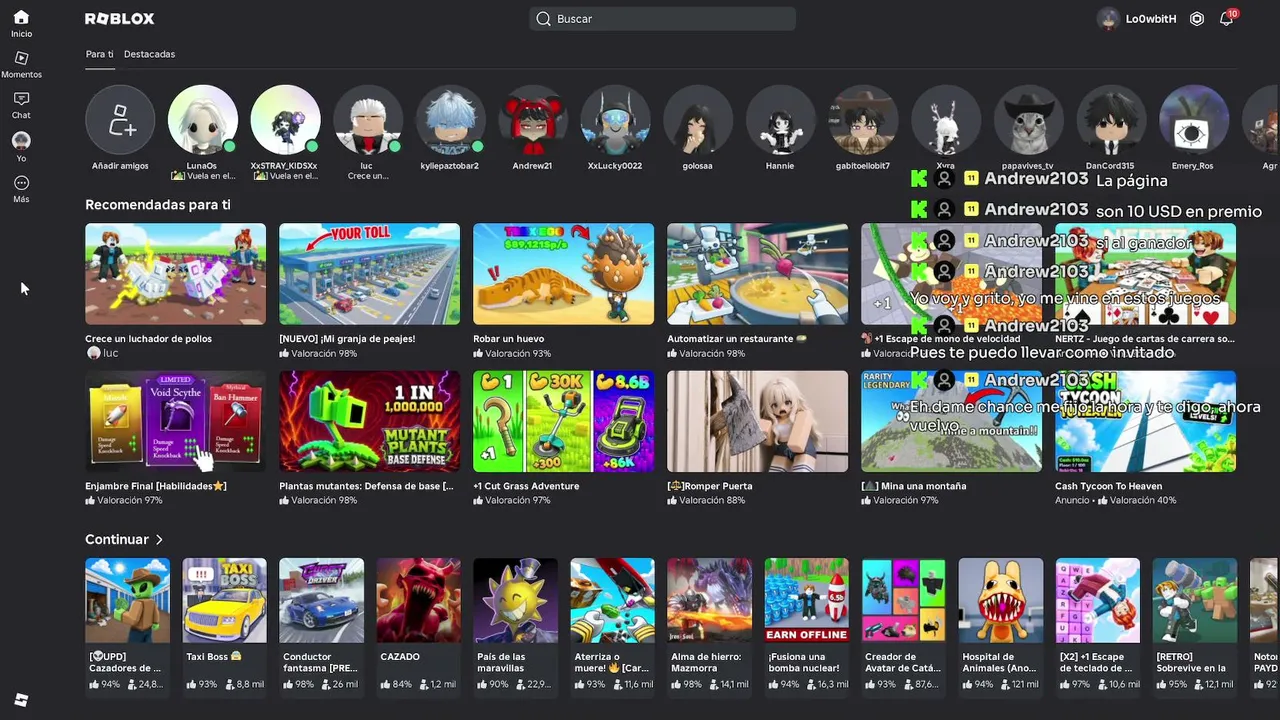This screenshot has height=720, width=1280.
Task: Open Momentos in the left sidebar
Action: (x=21, y=58)
